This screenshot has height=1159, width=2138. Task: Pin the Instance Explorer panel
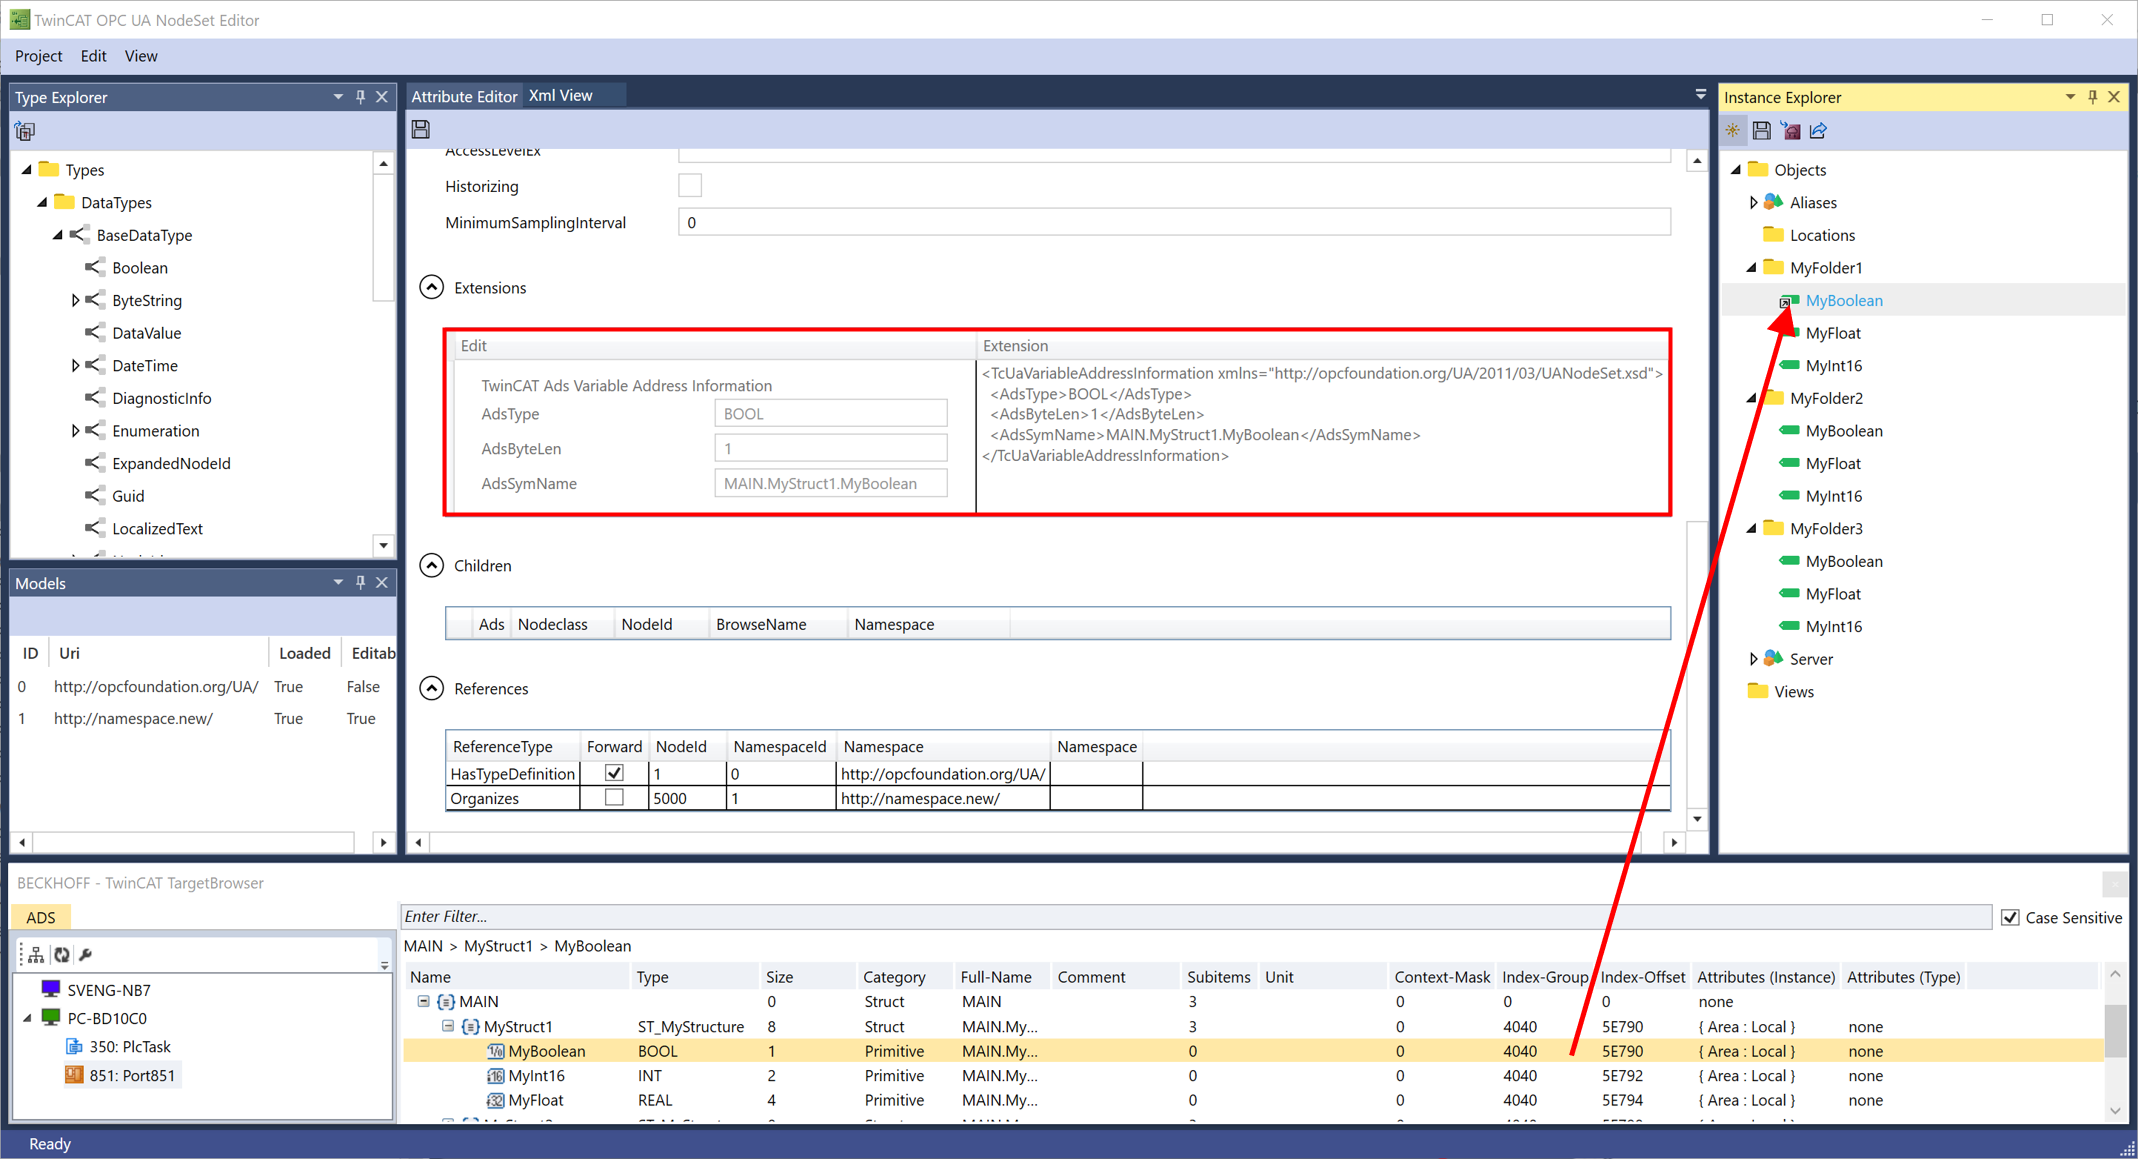click(2093, 97)
